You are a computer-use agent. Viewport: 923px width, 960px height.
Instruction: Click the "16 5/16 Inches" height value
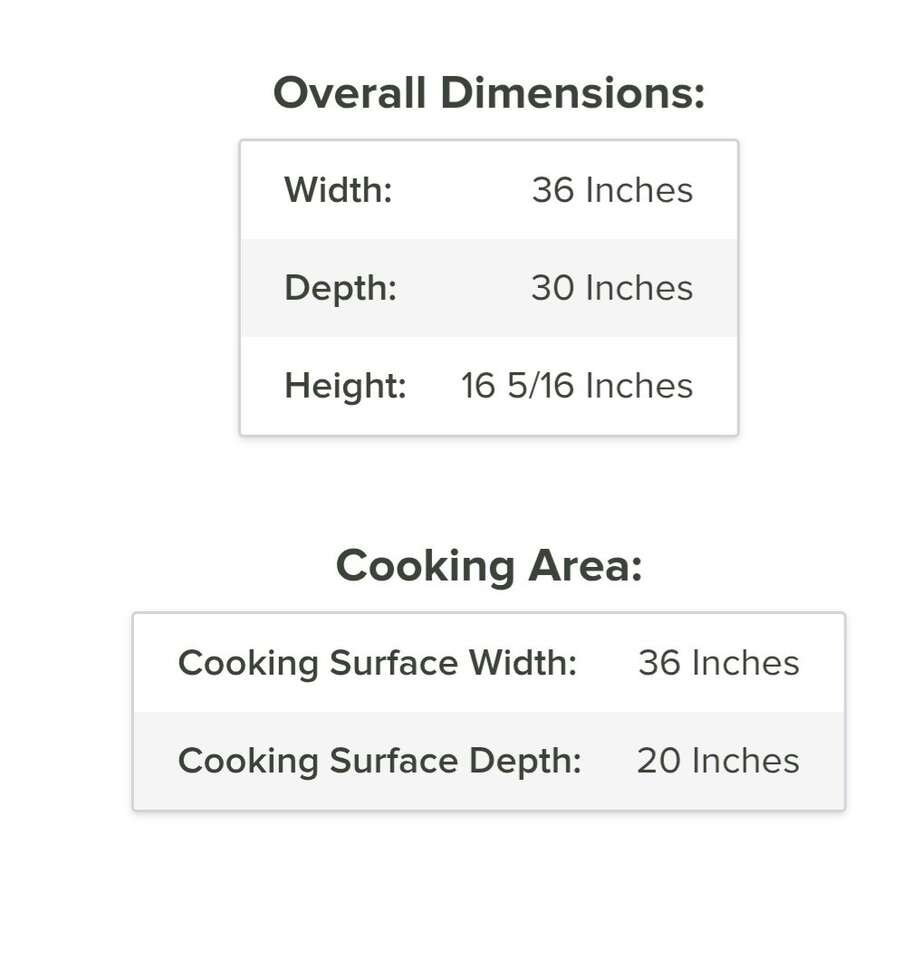[577, 386]
